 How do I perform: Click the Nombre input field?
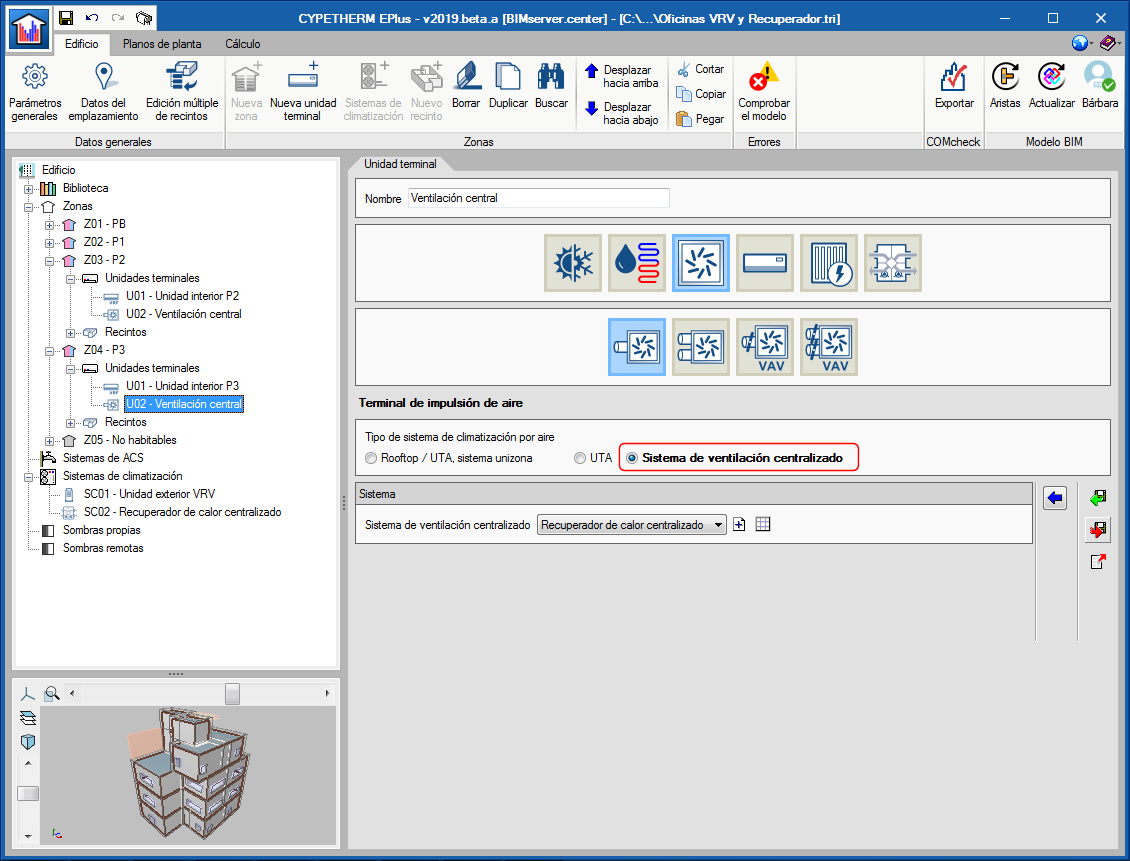click(x=538, y=198)
